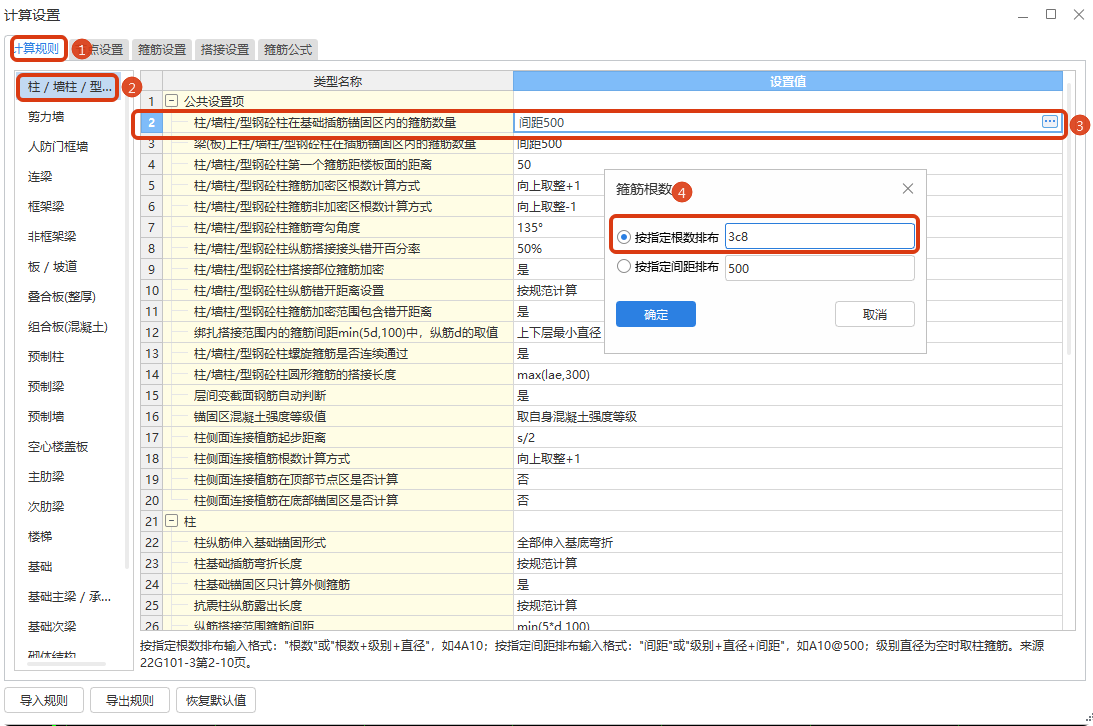Select 剪力墙 in the left list
1093x726 pixels.
coord(46,116)
